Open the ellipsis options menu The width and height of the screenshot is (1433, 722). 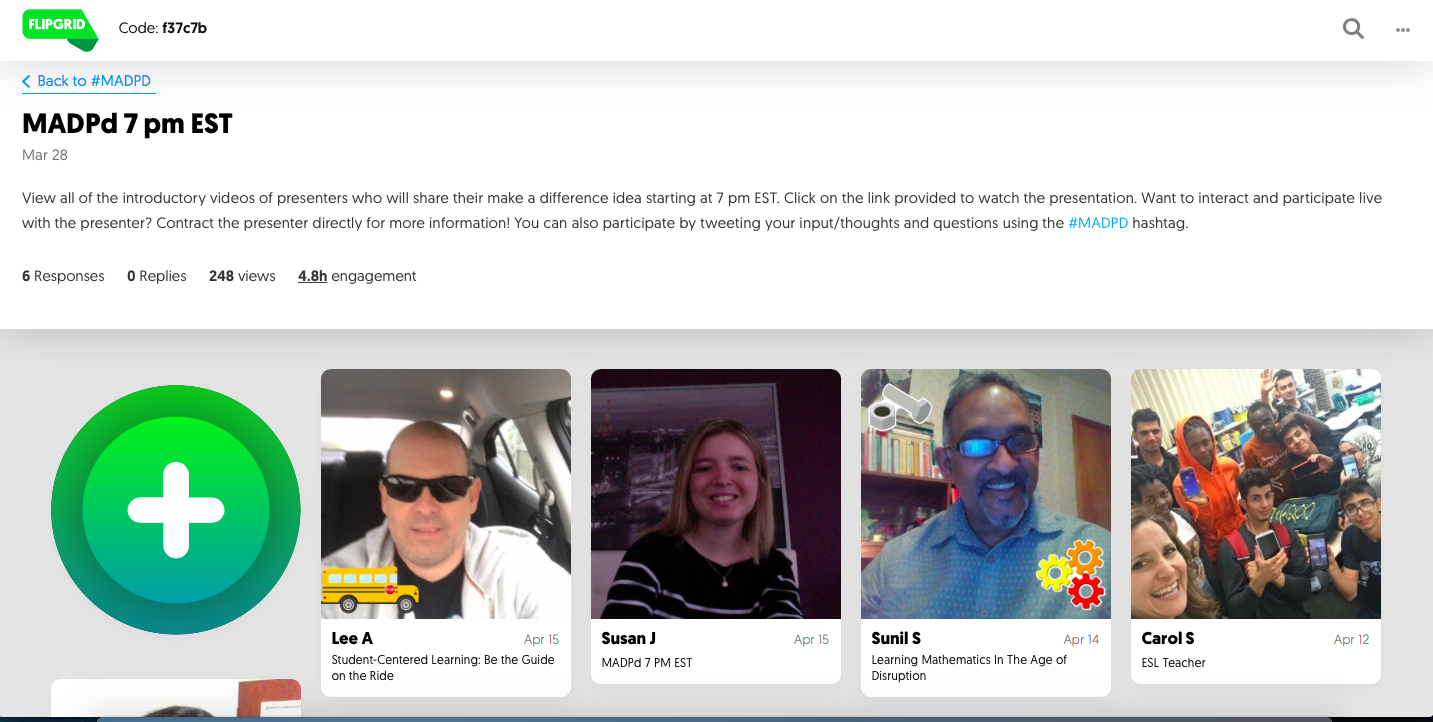(1402, 30)
